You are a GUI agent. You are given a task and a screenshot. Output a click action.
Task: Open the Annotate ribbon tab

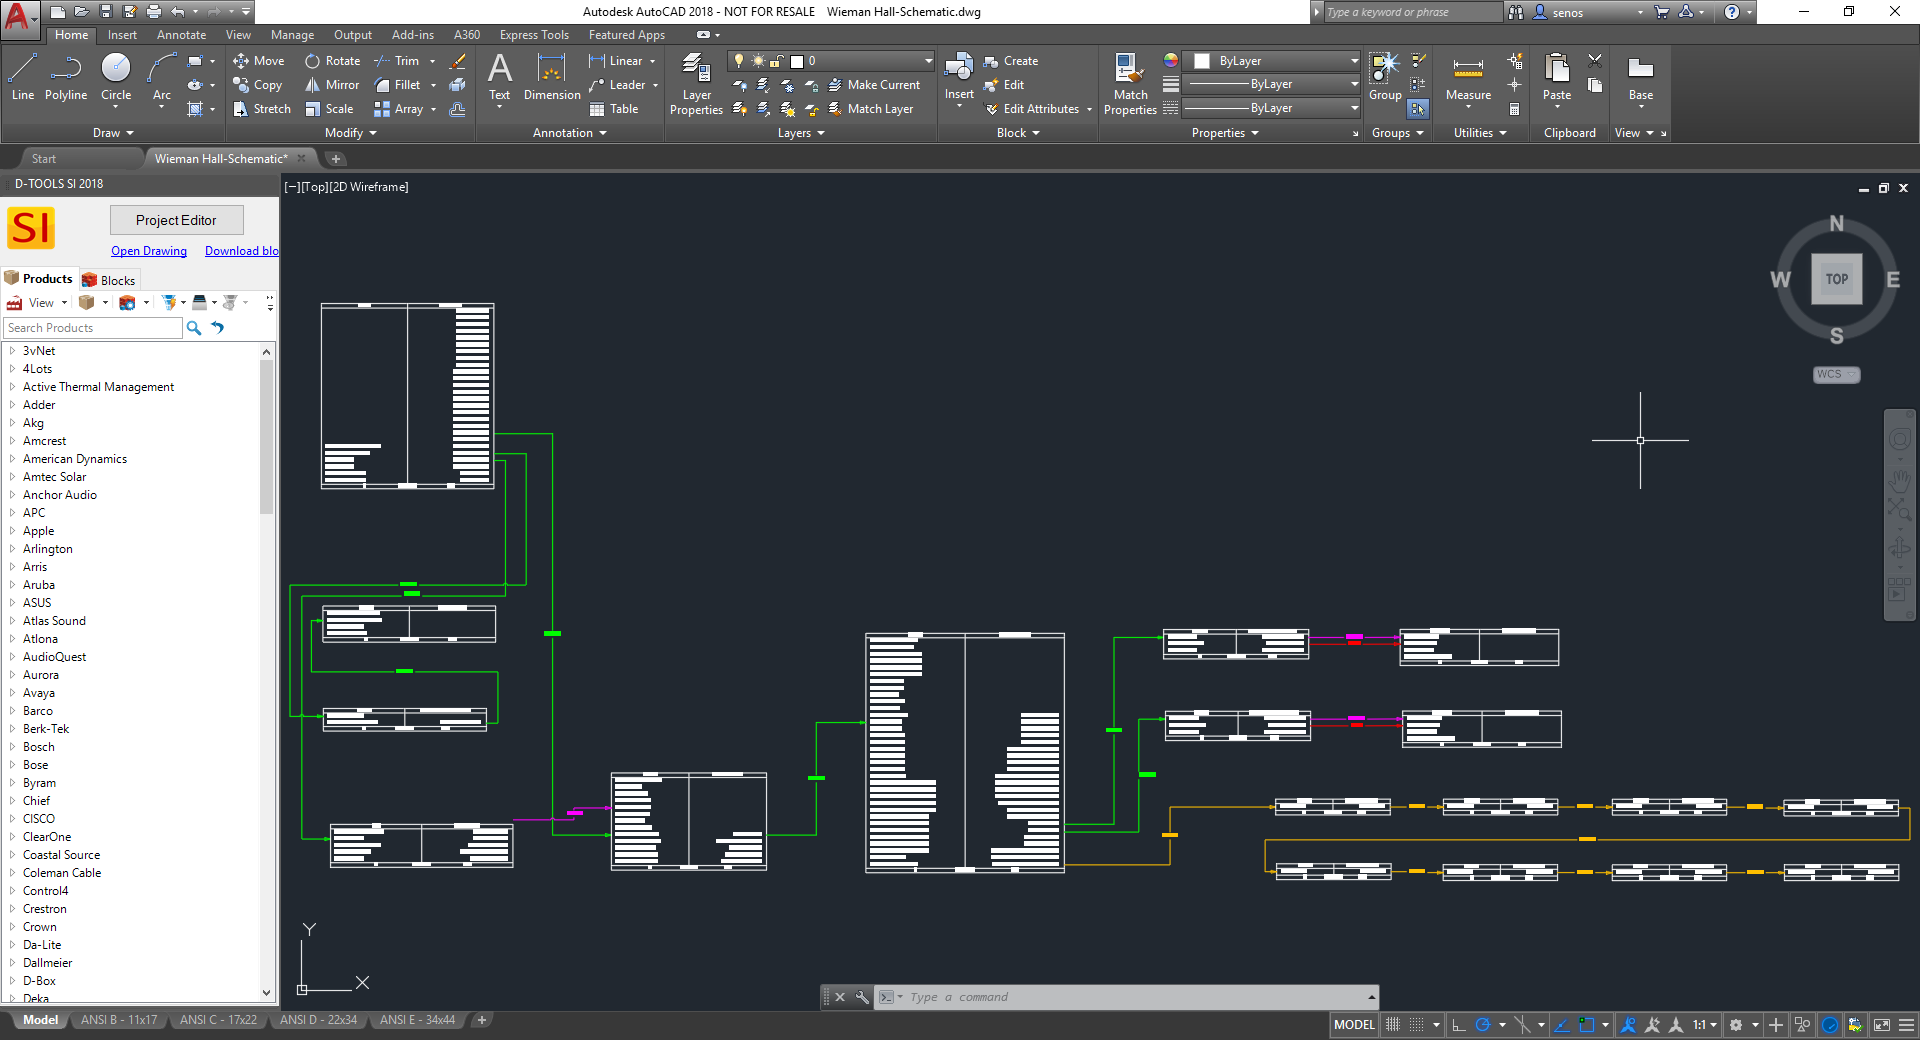pyautogui.click(x=181, y=35)
